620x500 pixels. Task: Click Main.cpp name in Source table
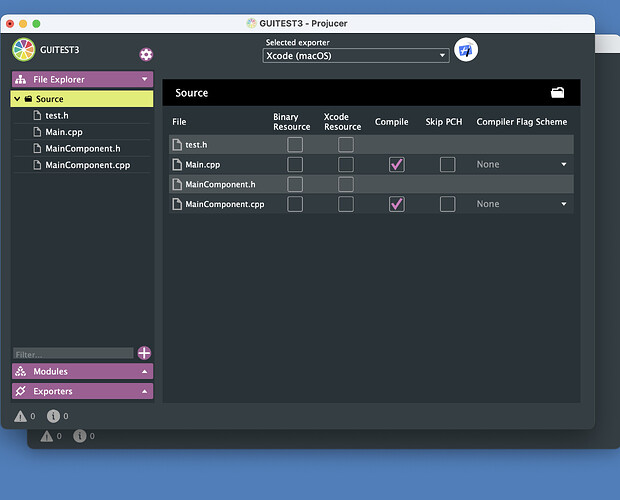pos(203,164)
